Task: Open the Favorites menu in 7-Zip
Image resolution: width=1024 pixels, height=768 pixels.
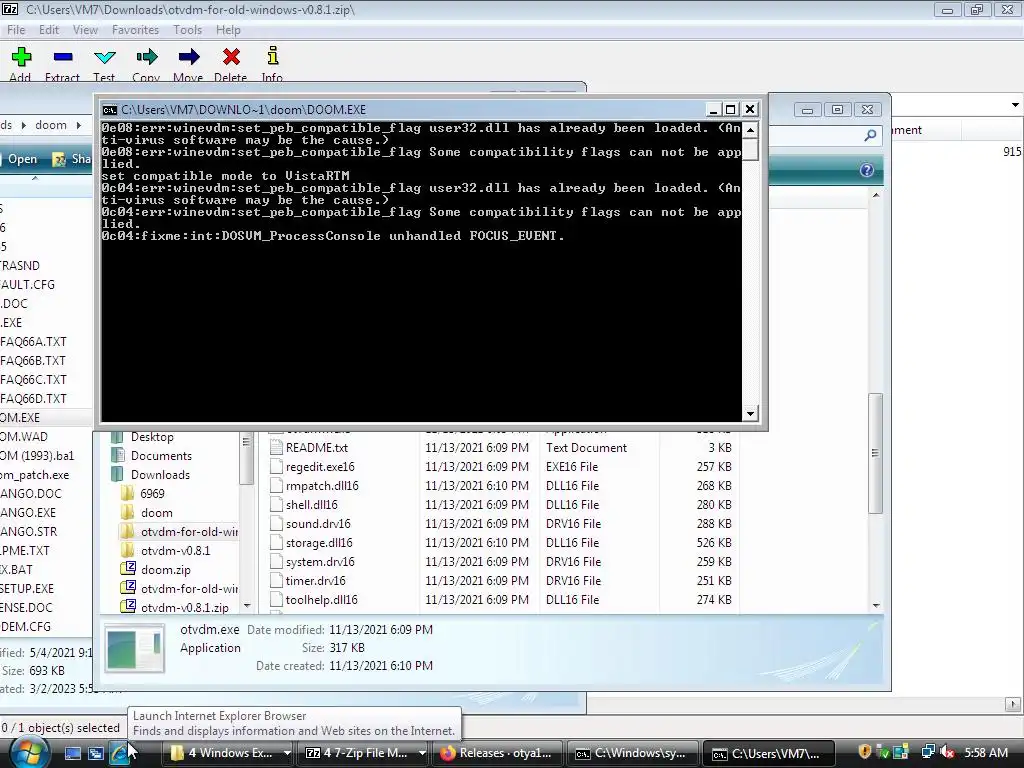Action: click(135, 30)
